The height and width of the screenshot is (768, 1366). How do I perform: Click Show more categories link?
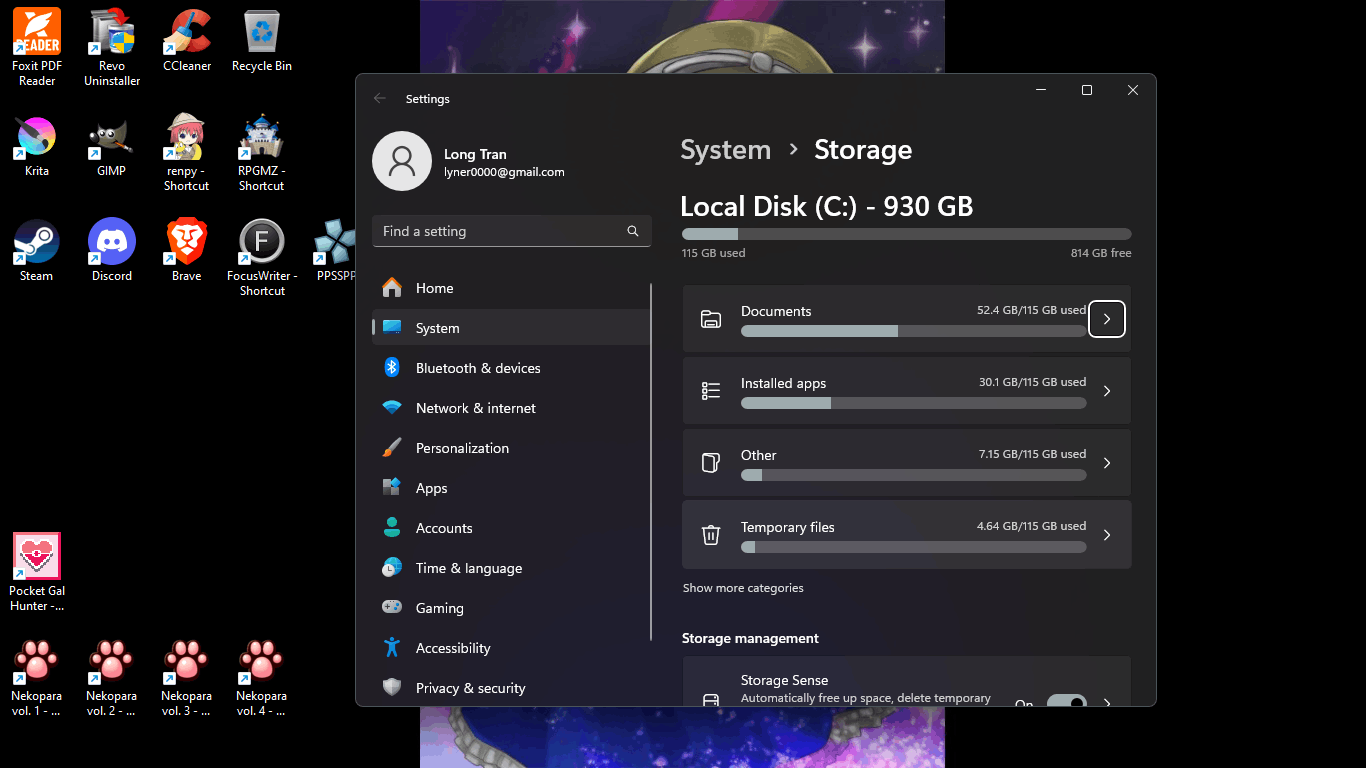pyautogui.click(x=743, y=588)
